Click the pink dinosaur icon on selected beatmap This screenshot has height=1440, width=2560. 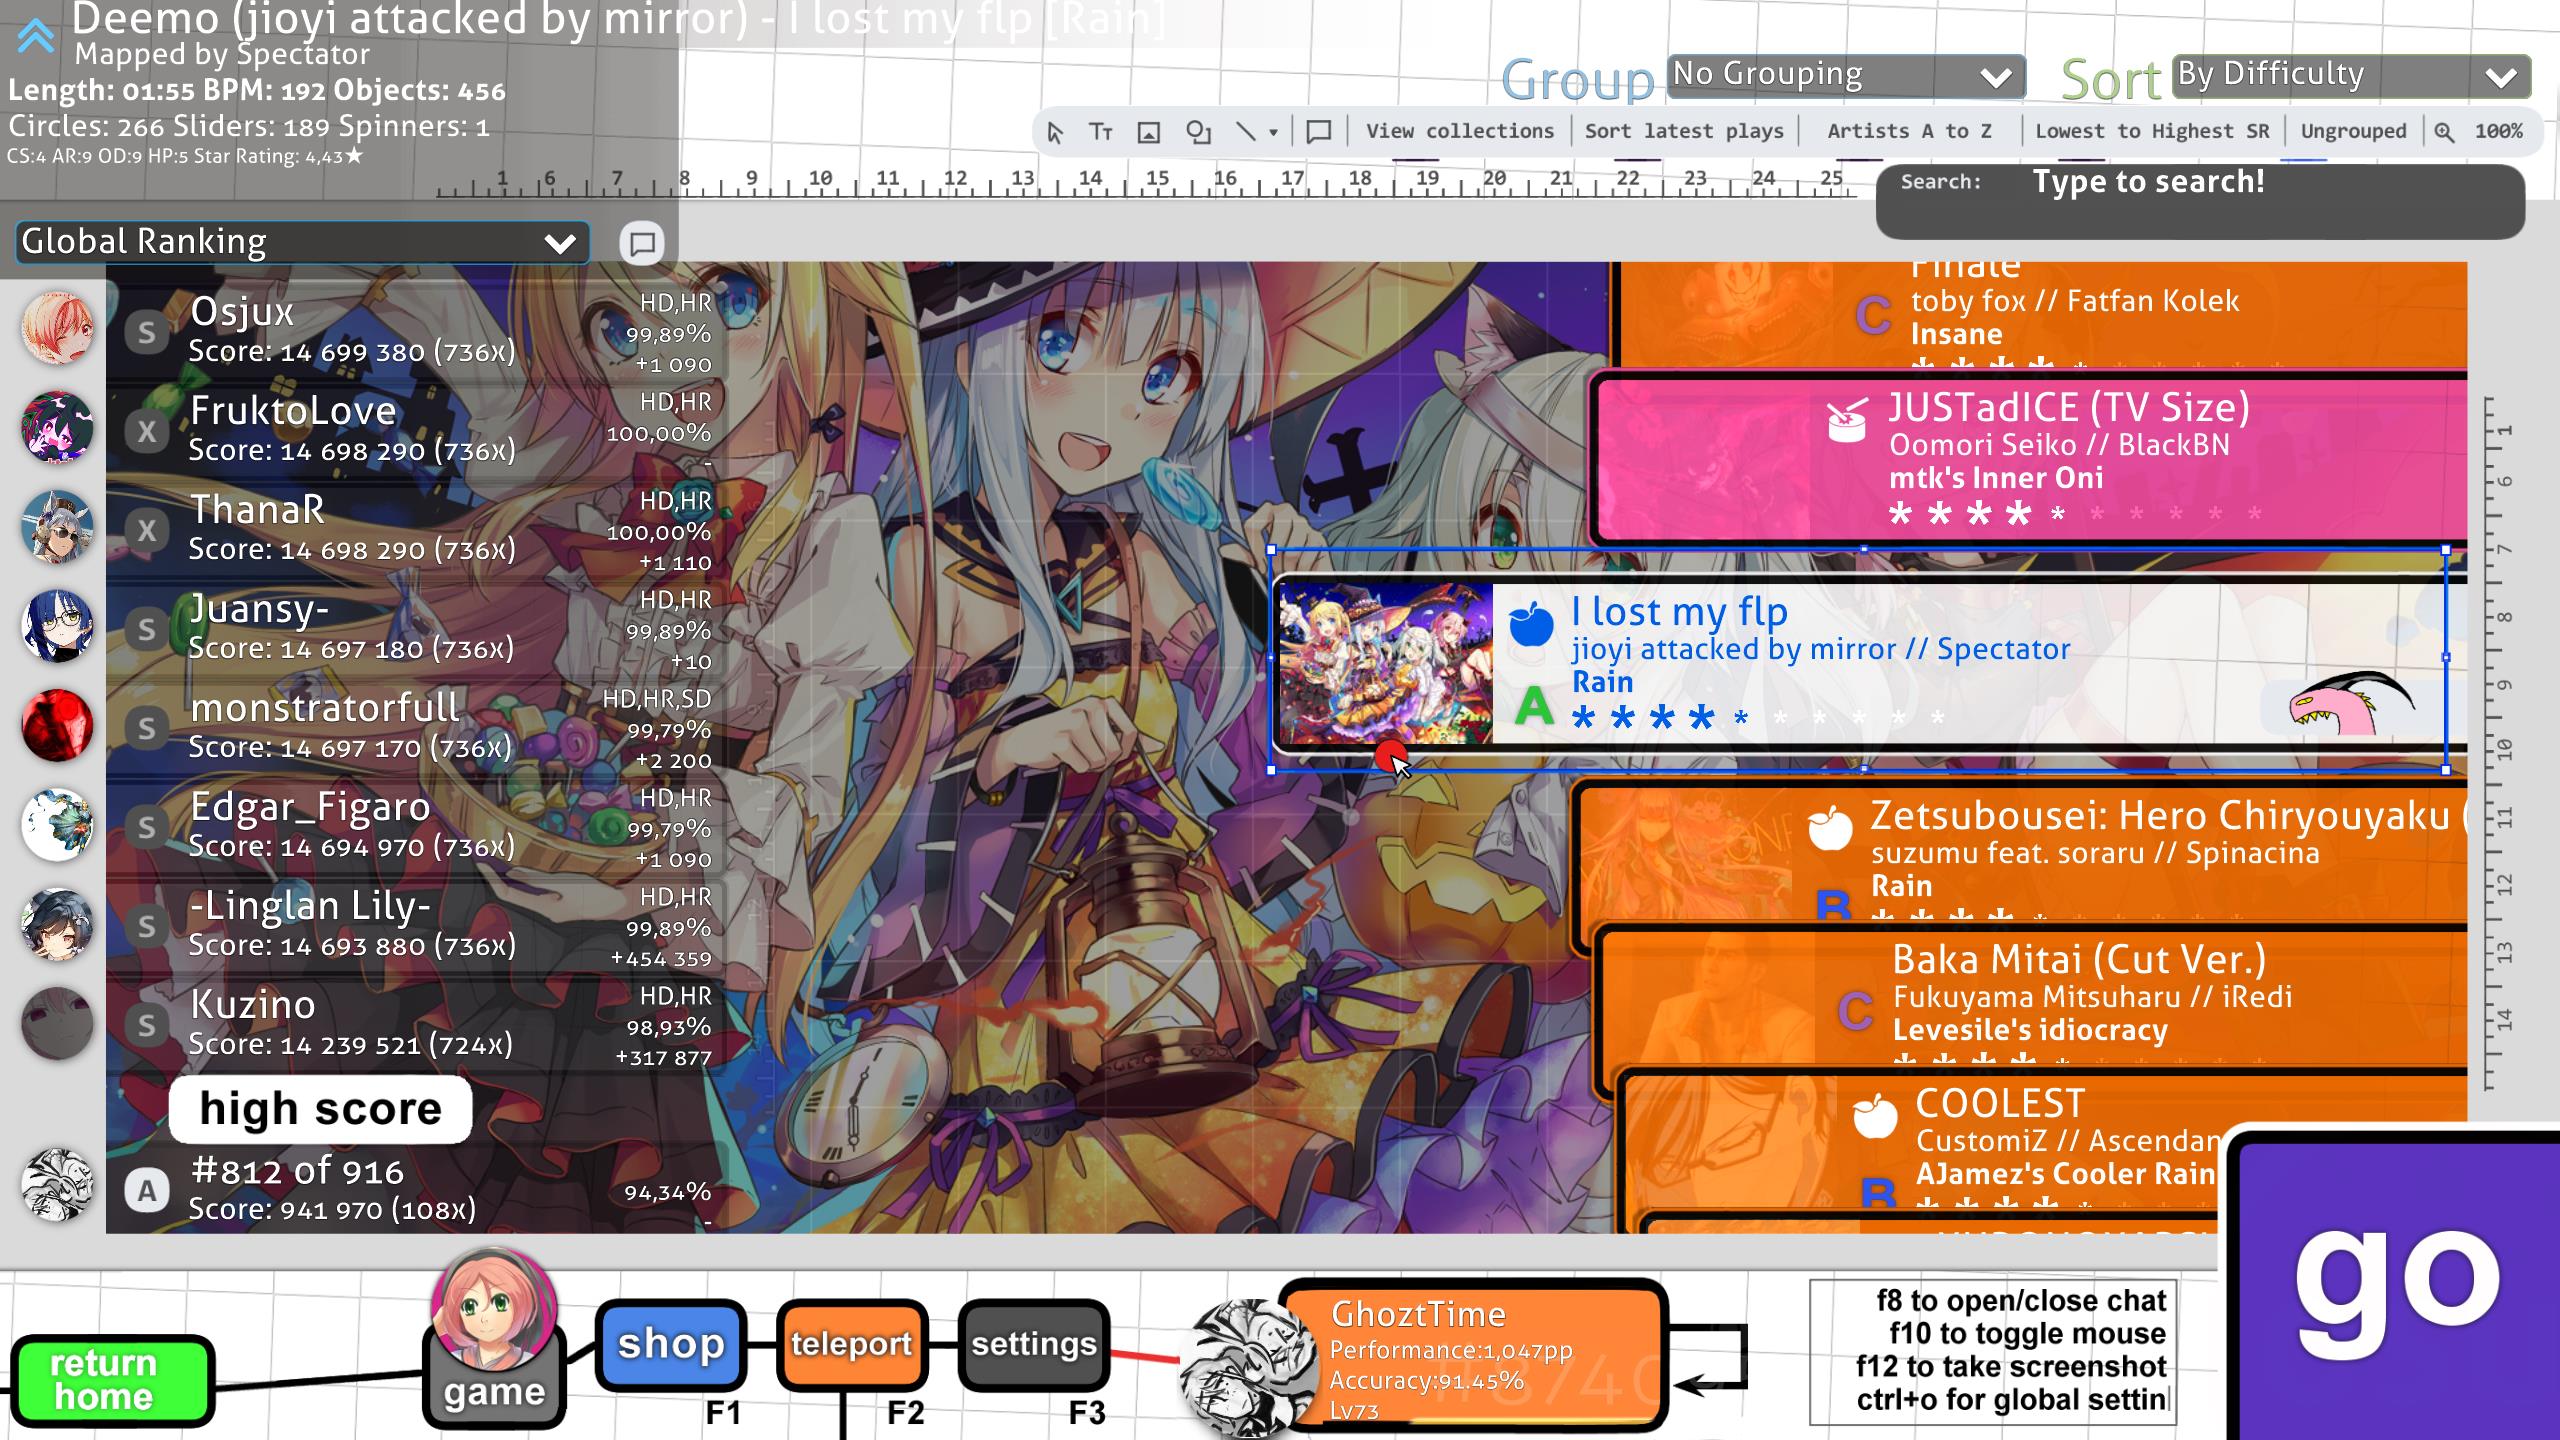pos(2351,704)
